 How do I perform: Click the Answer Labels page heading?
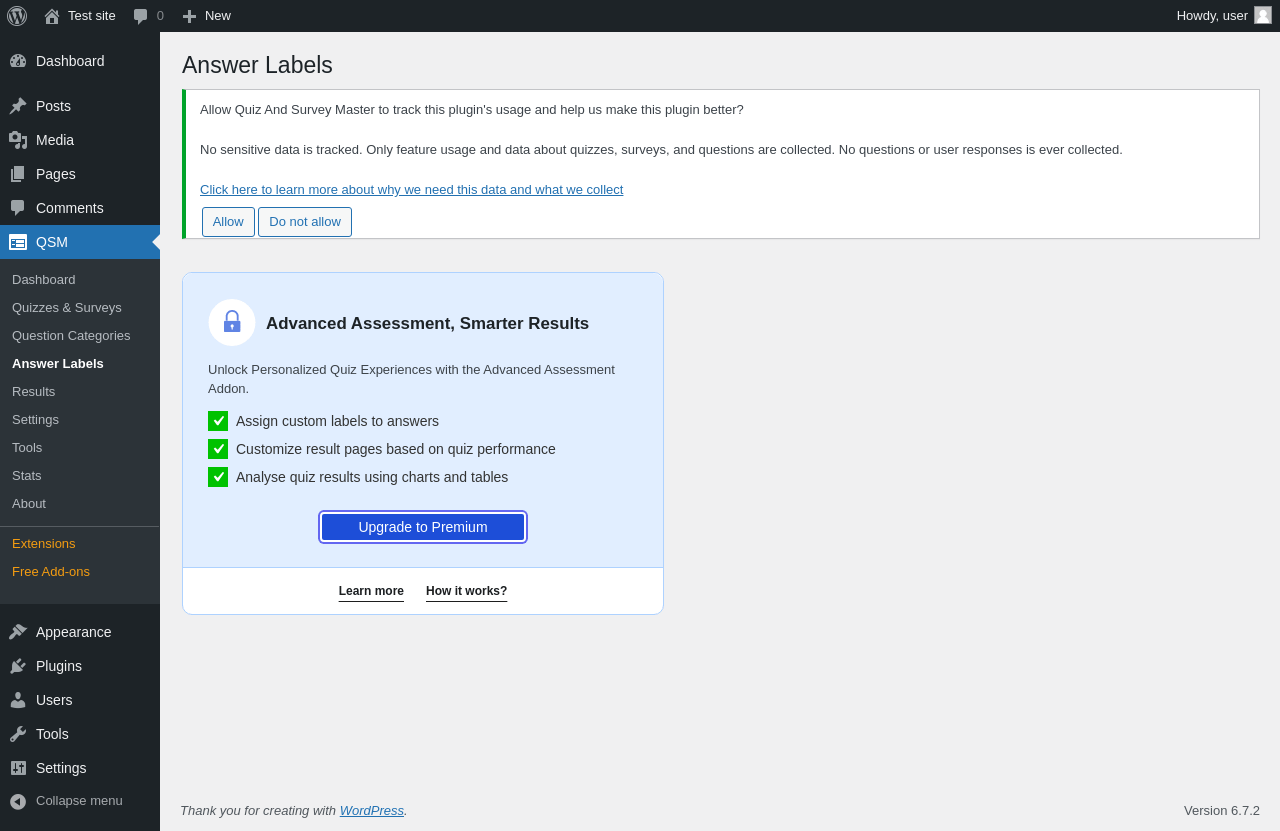pos(257,65)
